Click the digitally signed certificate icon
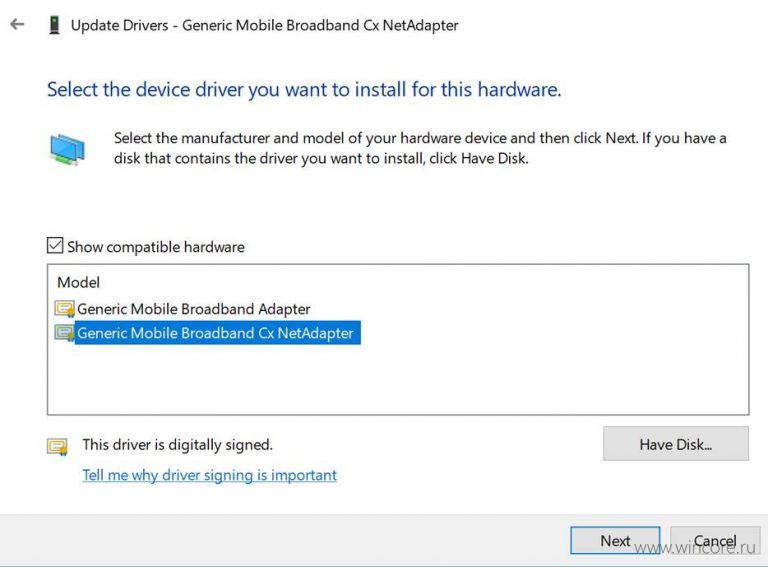This screenshot has height=567, width=768. 57,446
